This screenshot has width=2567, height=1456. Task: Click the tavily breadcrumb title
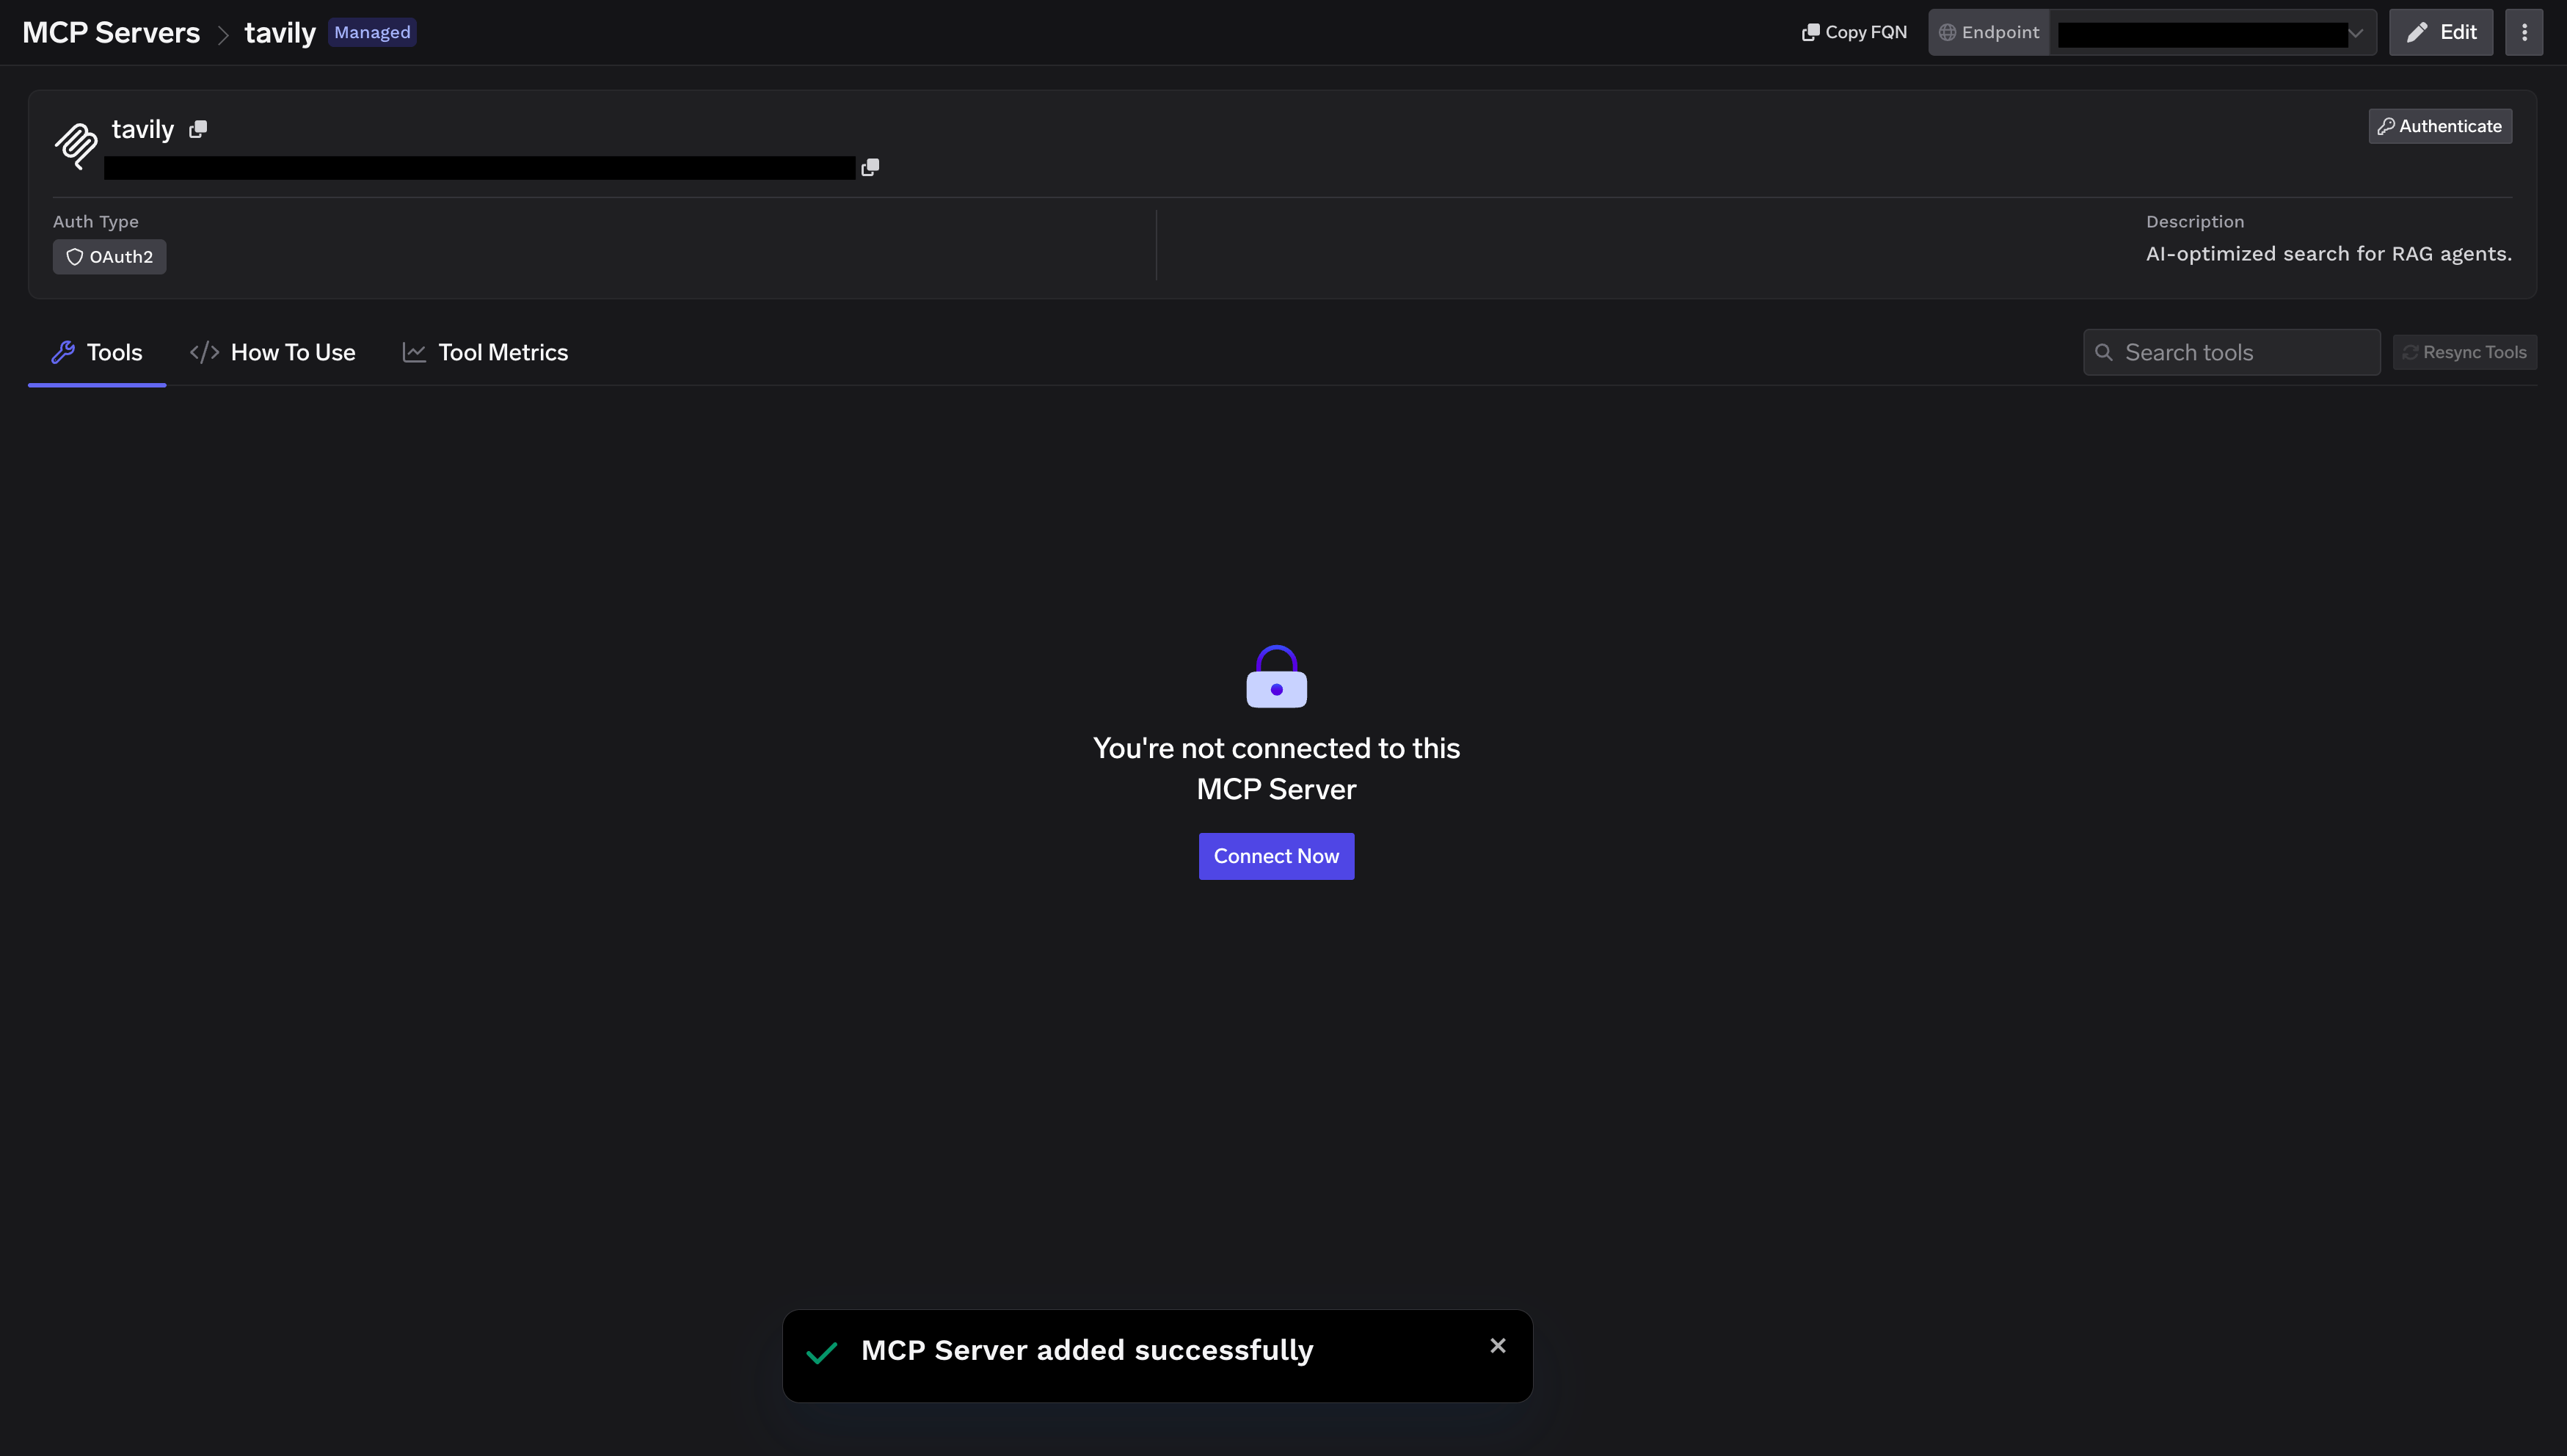point(280,32)
